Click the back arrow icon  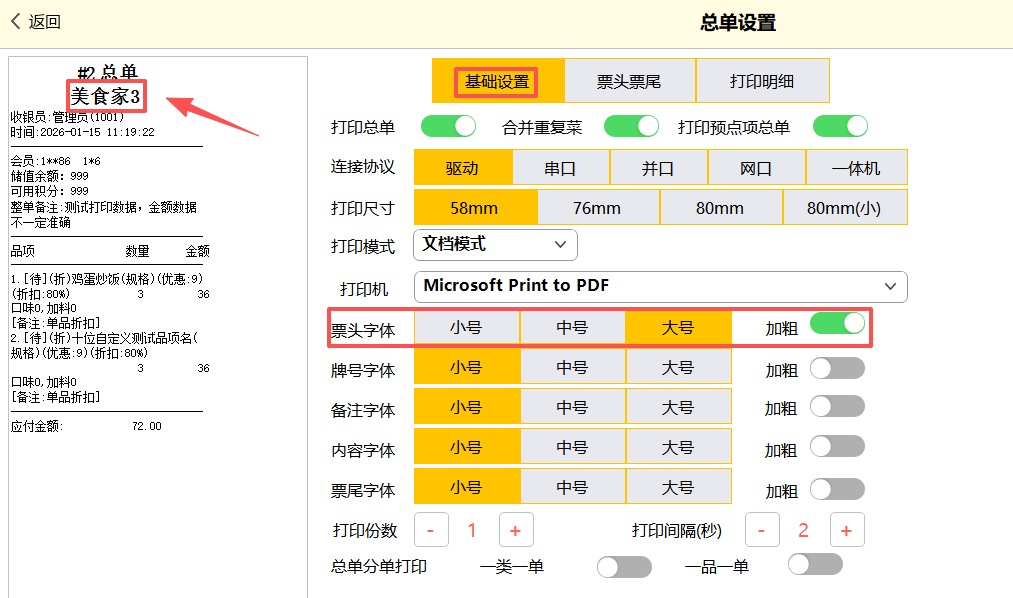(16, 21)
